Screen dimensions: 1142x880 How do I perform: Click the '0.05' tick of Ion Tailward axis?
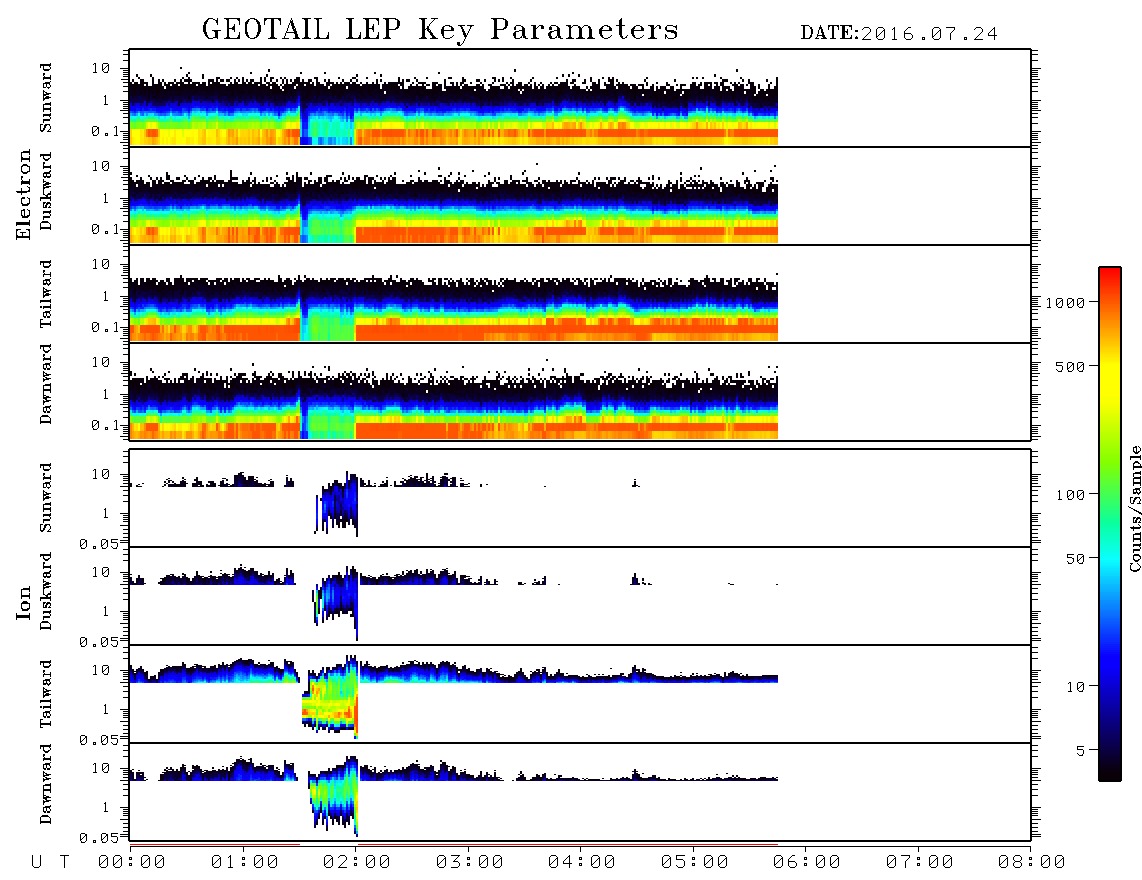point(99,739)
